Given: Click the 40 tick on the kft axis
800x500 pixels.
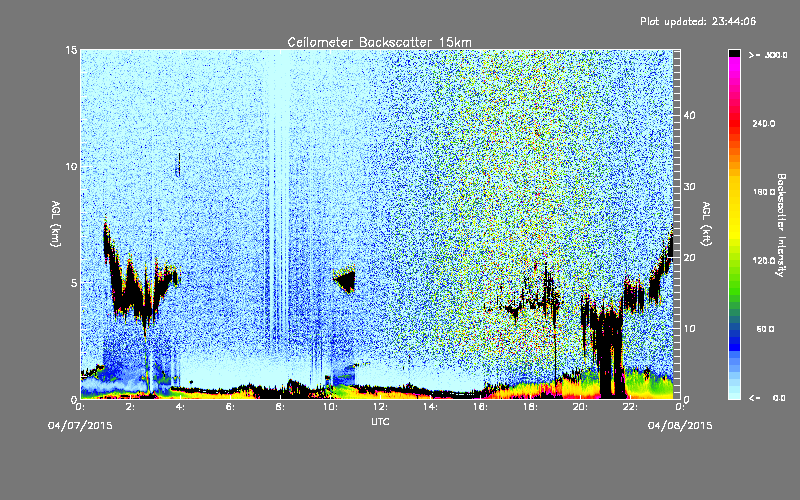Looking at the screenshot, I should pos(689,115).
